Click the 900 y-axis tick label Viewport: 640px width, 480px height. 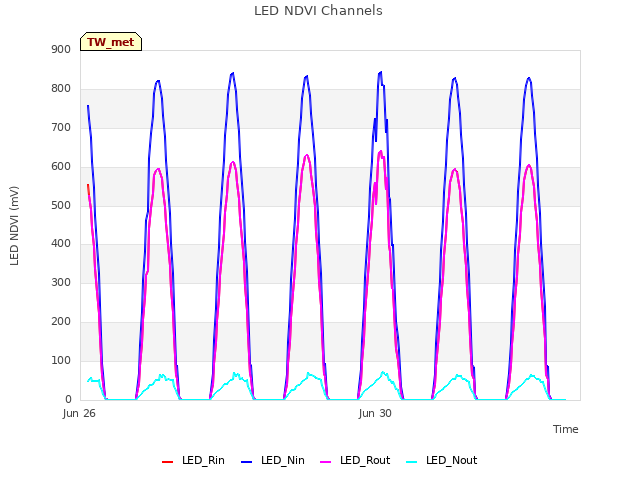[x=61, y=50]
